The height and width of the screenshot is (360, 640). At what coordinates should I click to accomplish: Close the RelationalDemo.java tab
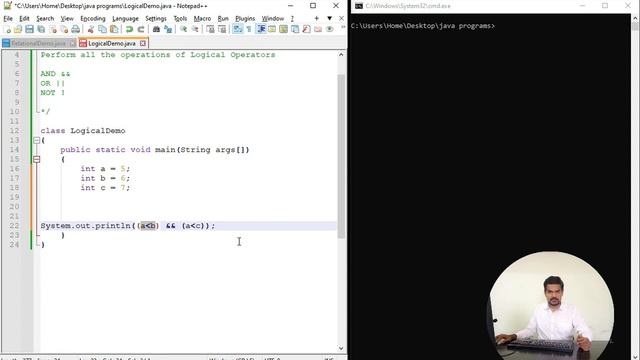pos(72,43)
